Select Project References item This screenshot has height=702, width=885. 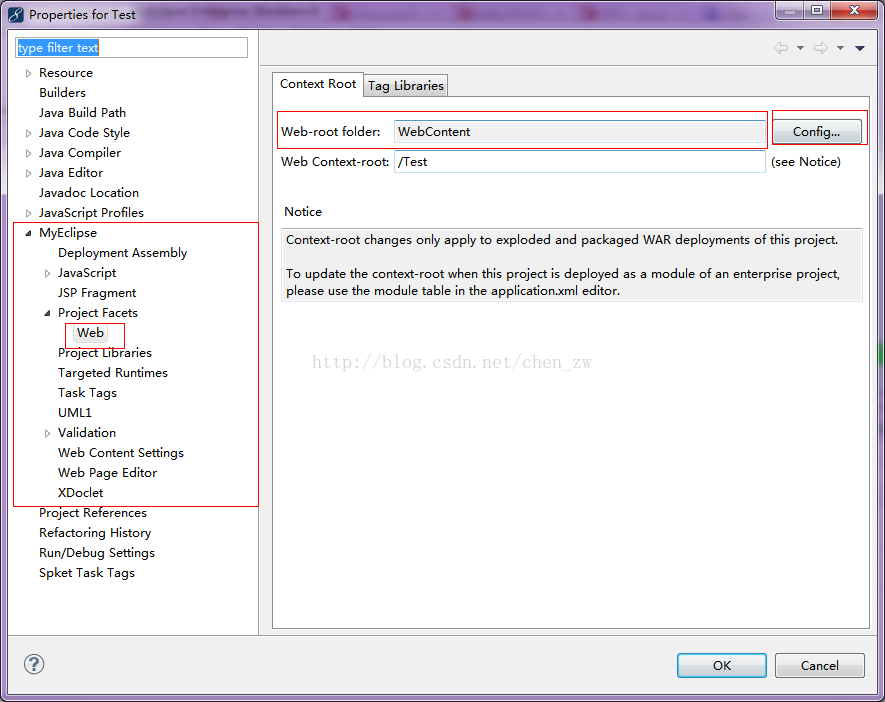coord(93,513)
